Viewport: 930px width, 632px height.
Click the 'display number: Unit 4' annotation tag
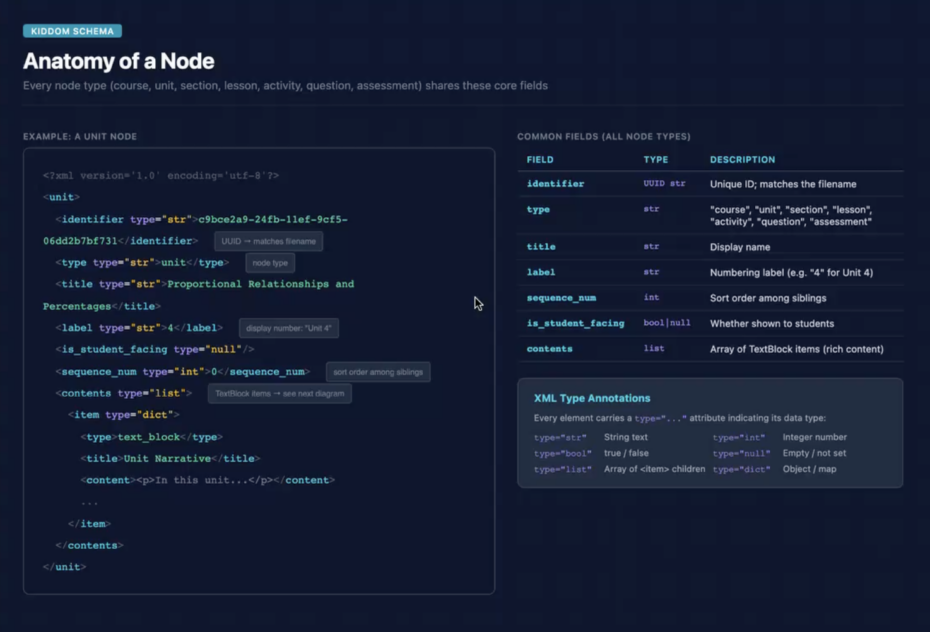289,328
